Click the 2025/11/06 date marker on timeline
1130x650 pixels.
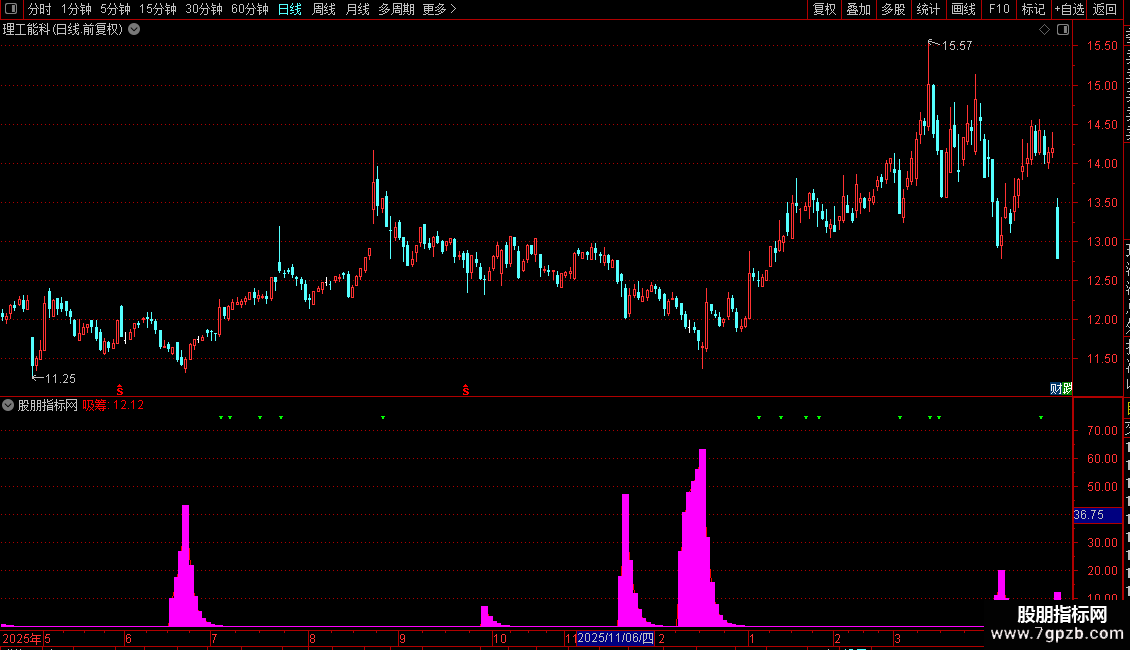(x=615, y=638)
